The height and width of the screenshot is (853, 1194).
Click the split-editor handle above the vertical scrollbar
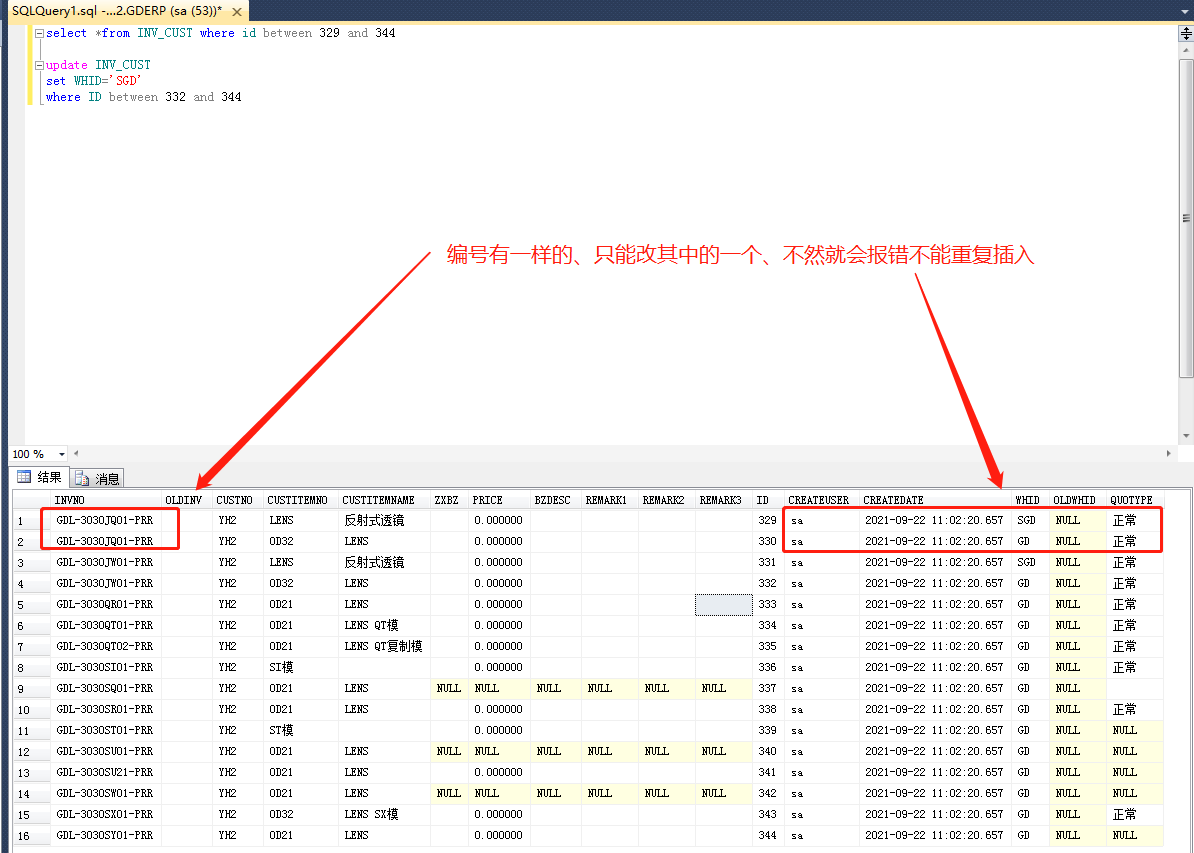tap(1186, 34)
